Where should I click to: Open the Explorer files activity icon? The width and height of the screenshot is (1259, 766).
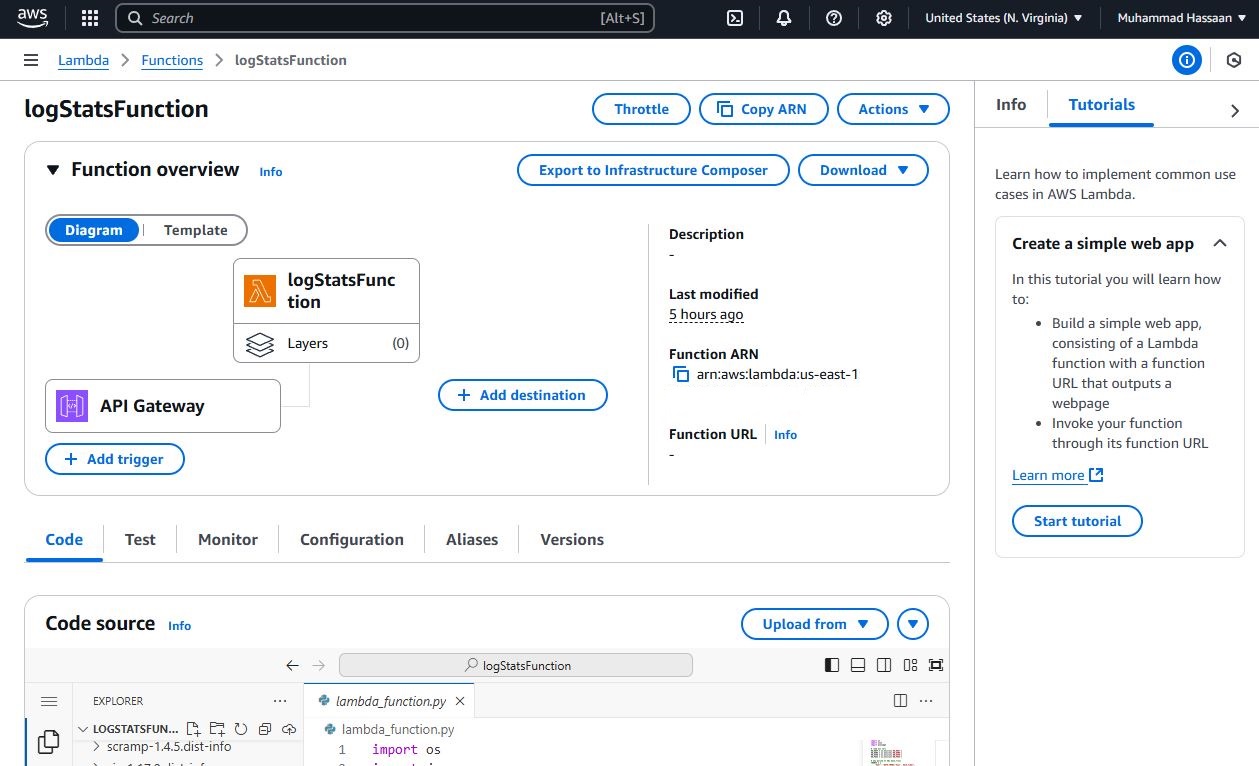click(x=48, y=742)
